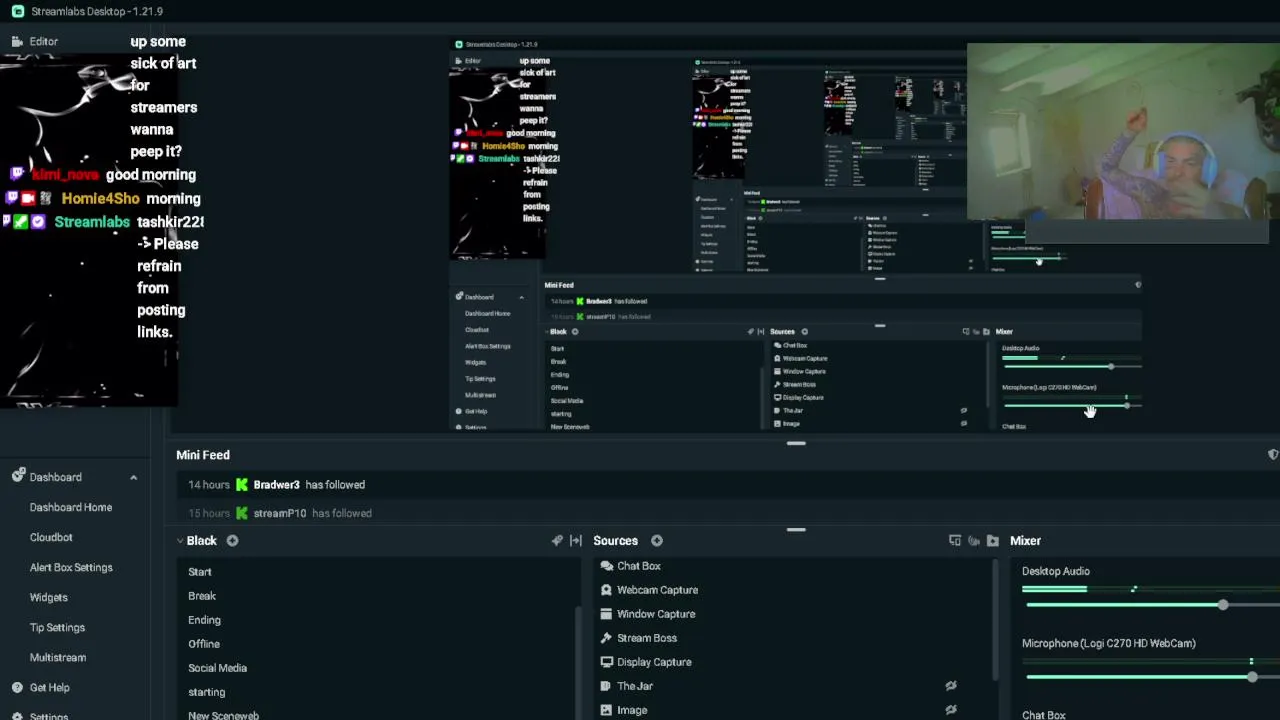Click the chat box overlay in the preview
The image size is (1280, 720).
(100, 186)
